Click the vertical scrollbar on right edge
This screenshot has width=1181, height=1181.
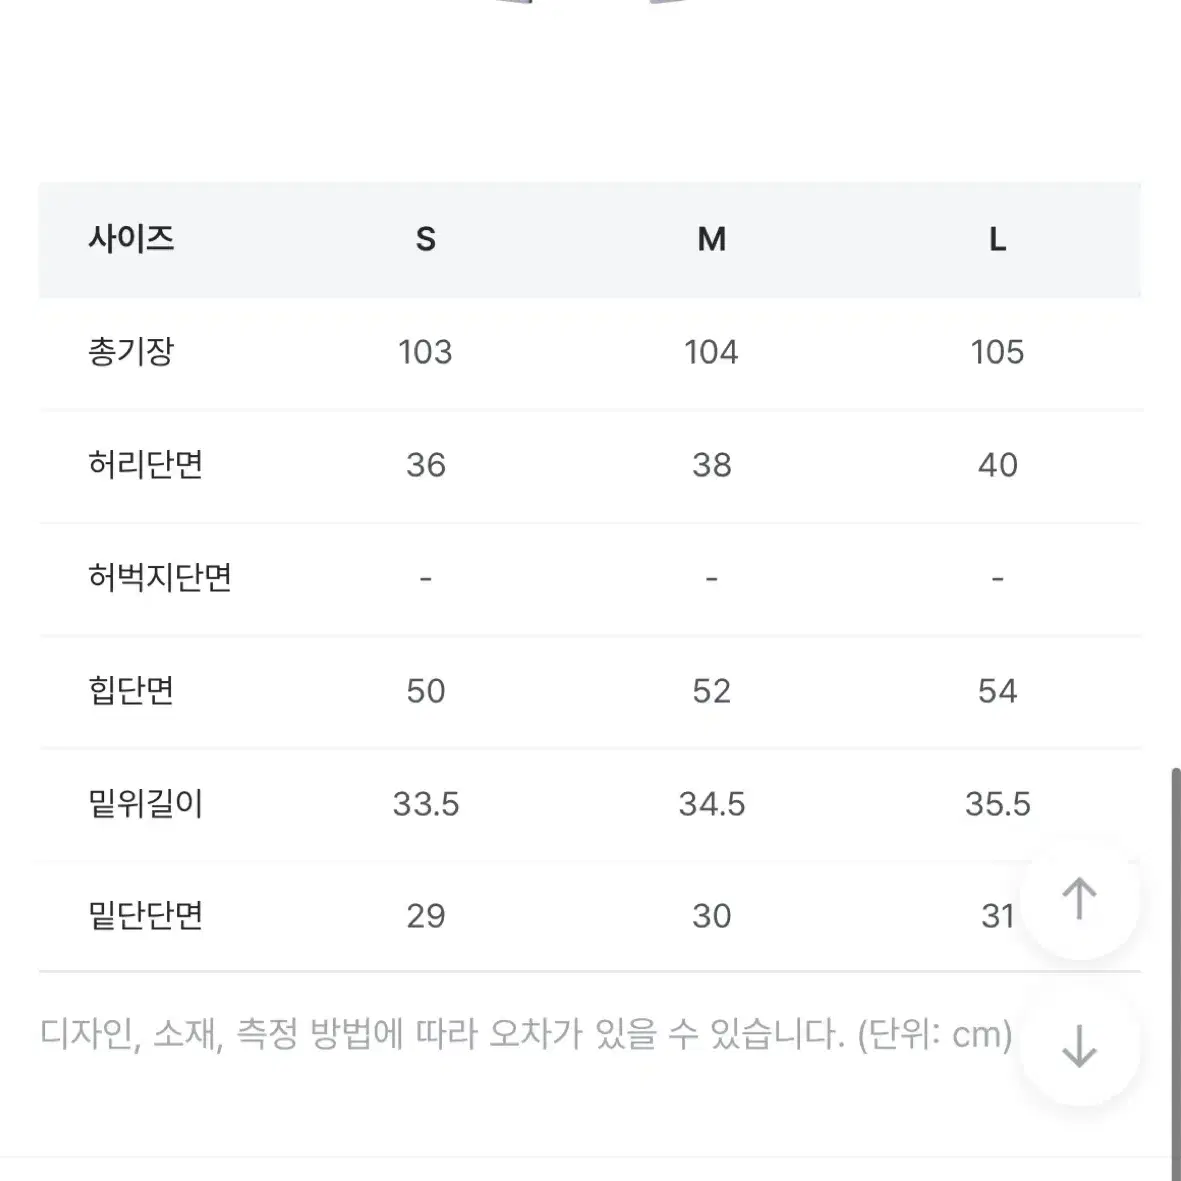[x=1176, y=972]
